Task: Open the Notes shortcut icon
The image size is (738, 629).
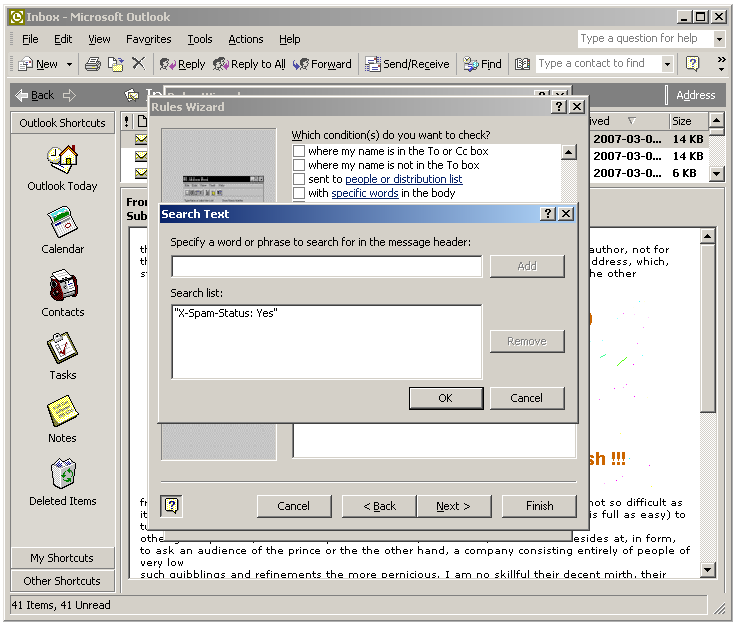Action: 62,411
